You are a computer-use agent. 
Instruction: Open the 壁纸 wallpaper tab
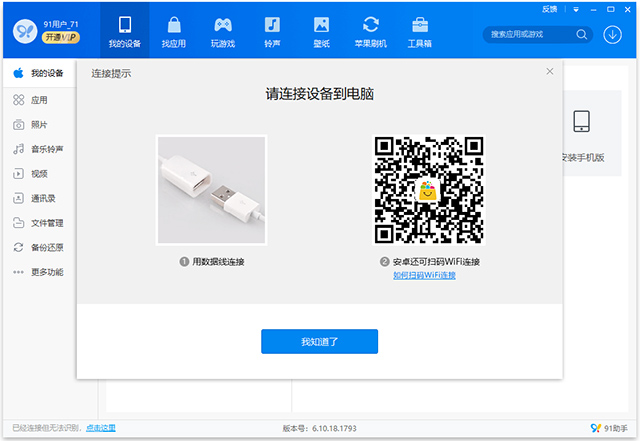tap(322, 31)
